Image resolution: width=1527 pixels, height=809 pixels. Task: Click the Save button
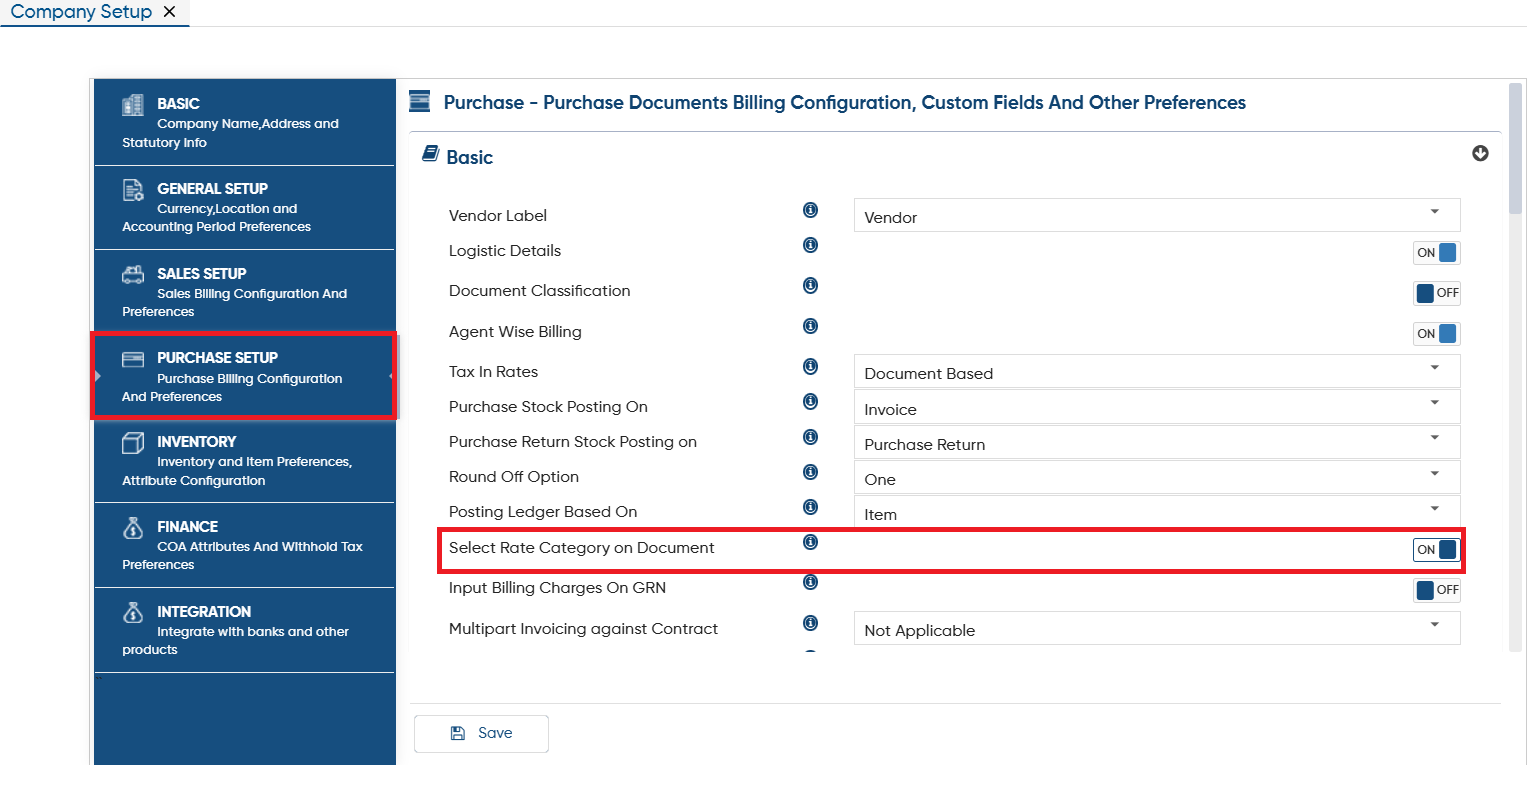click(481, 733)
